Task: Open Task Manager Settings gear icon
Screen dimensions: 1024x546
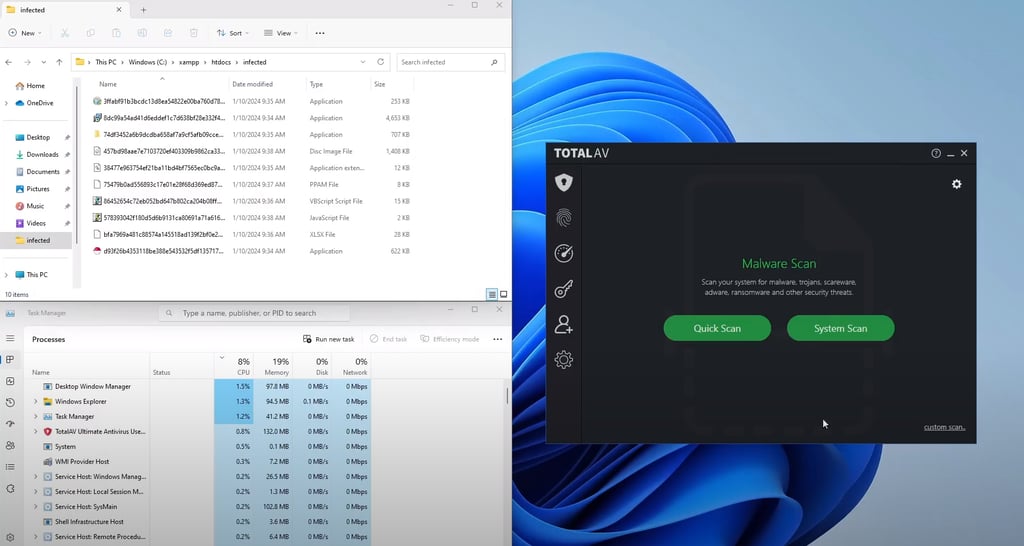Action: pos(10,538)
